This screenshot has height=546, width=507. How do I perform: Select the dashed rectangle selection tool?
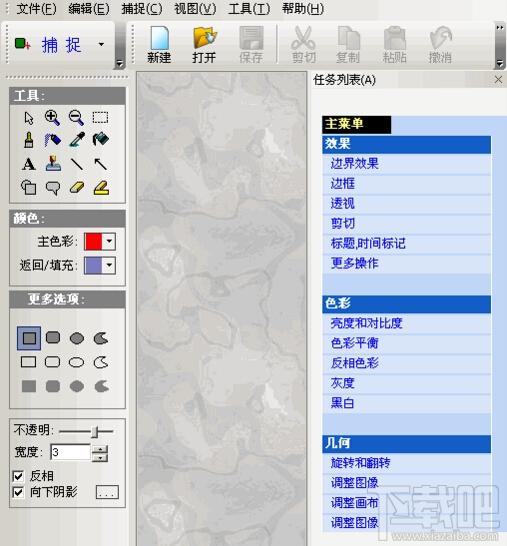click(100, 118)
